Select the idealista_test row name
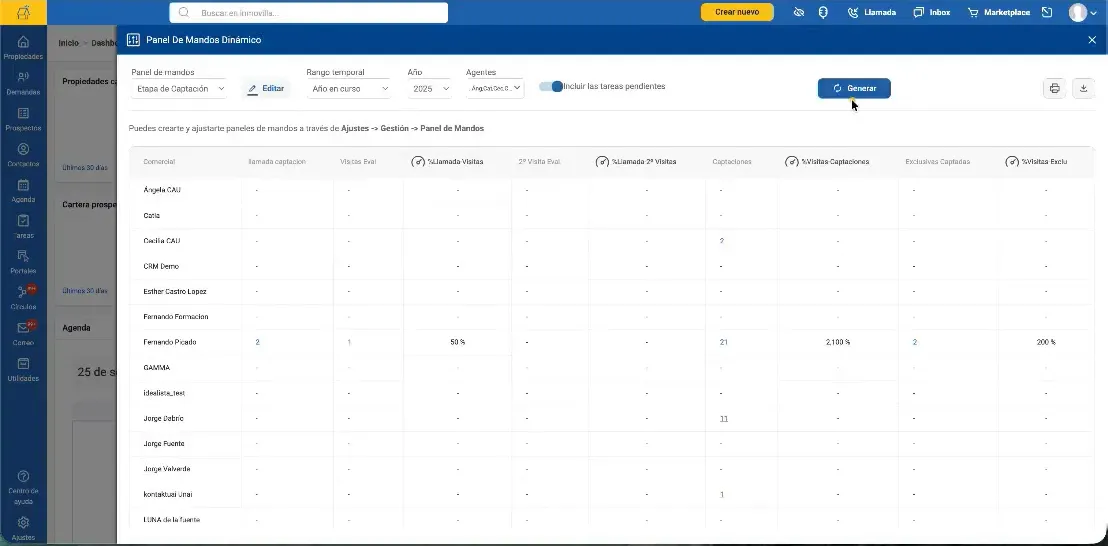This screenshot has width=1108, height=546. click(x=164, y=393)
